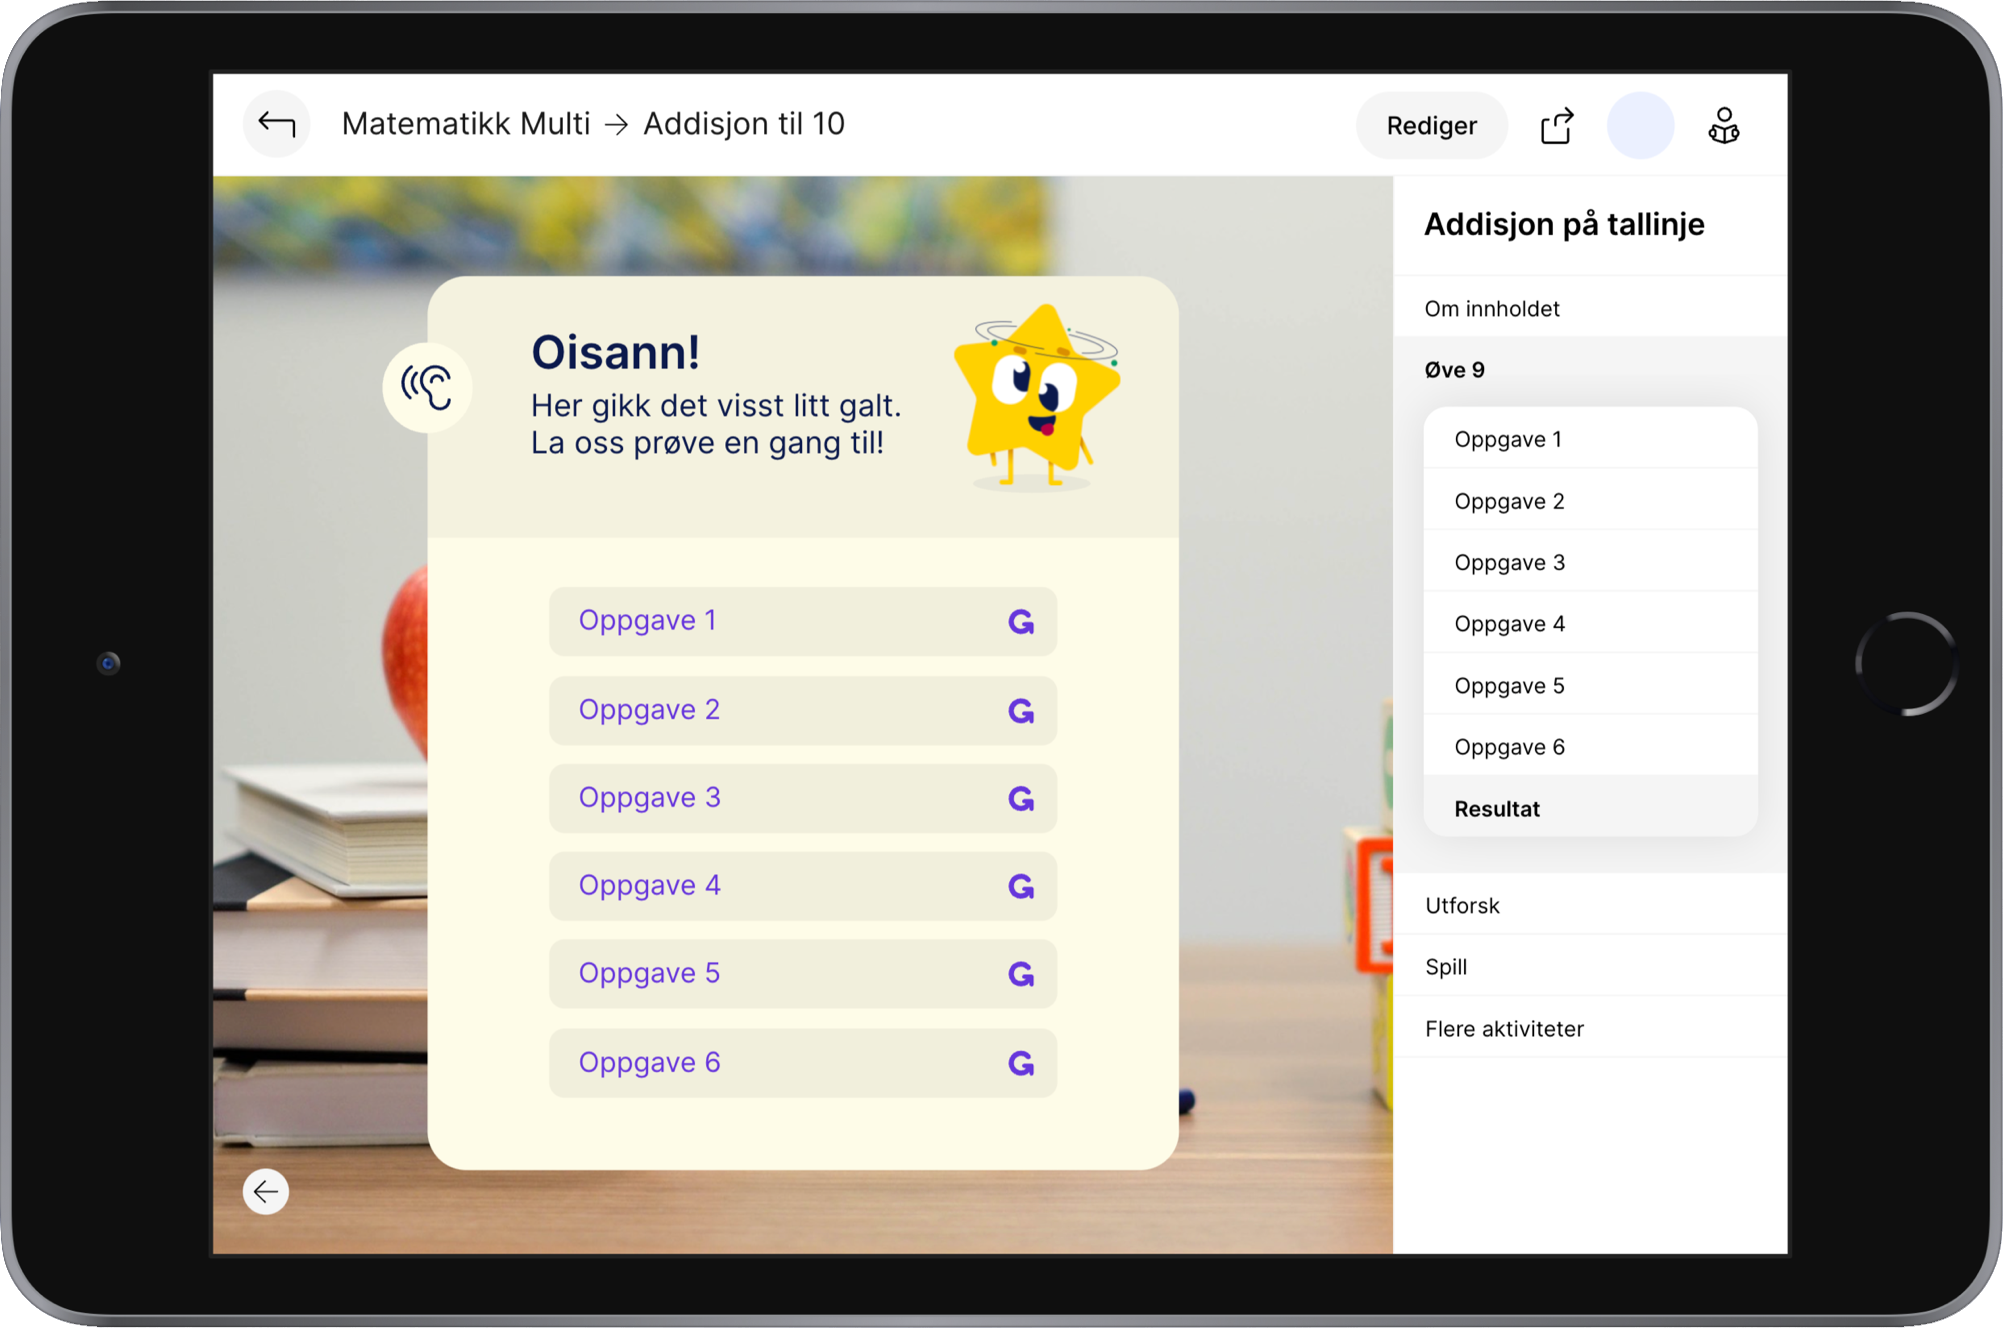Select Spill in sidebar menu

click(x=1446, y=967)
